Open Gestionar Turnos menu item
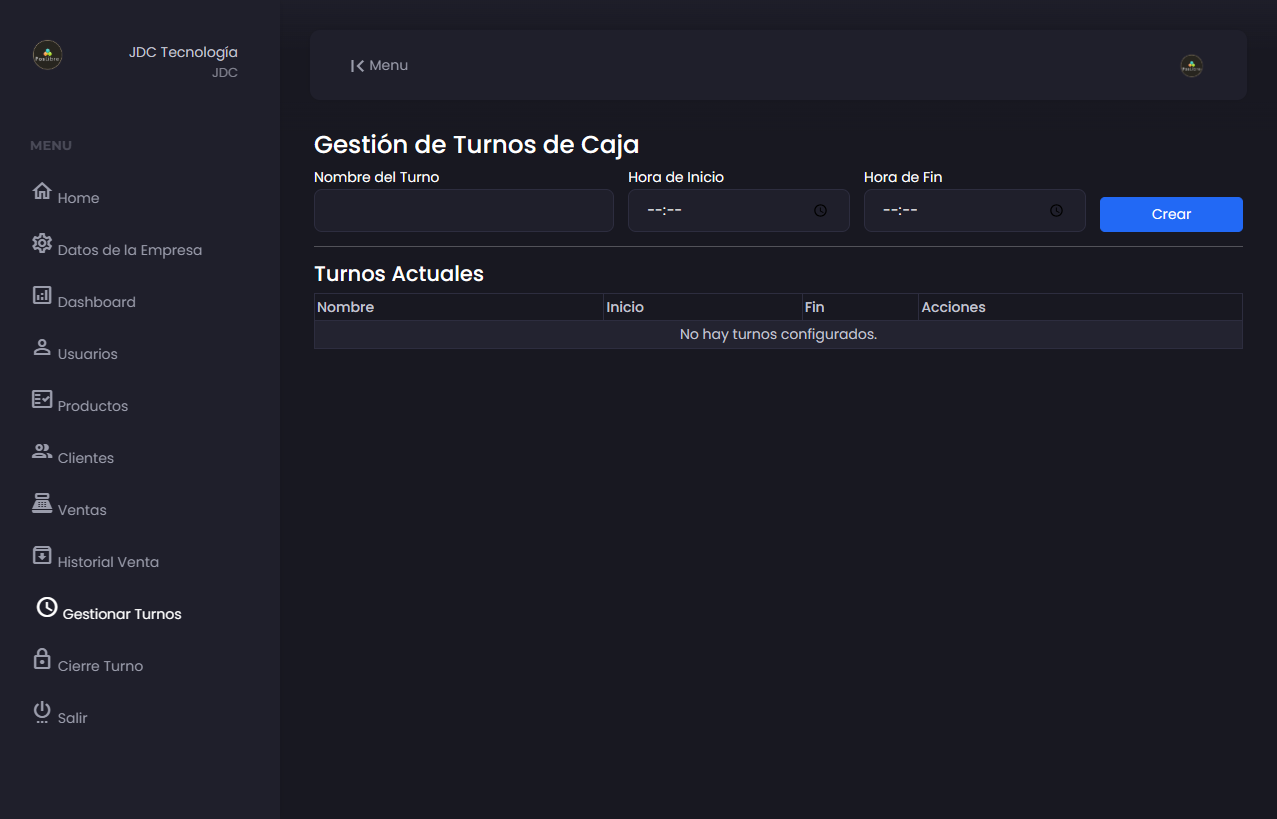Screen dimensions: 1277x819 point(121,614)
